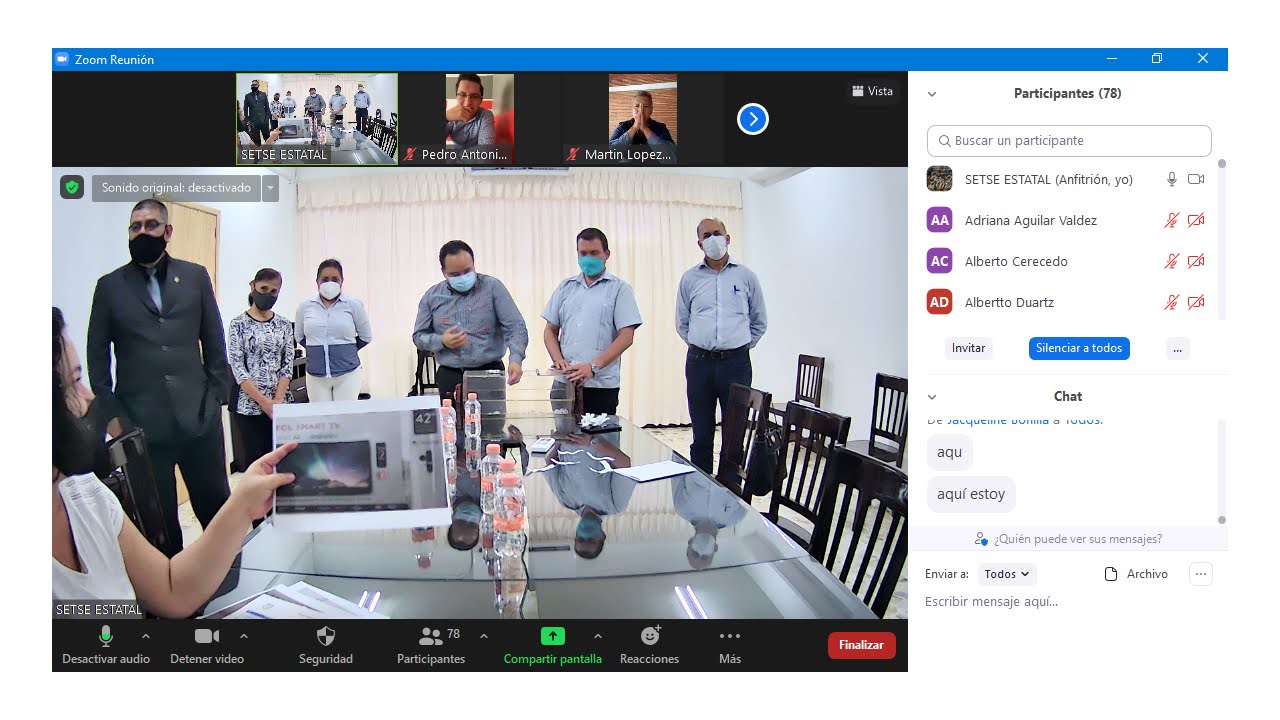Viewport: 1280px width, 720px height.
Task: Toggle Albertto Duartz camera-off icon
Action: 1196,302
